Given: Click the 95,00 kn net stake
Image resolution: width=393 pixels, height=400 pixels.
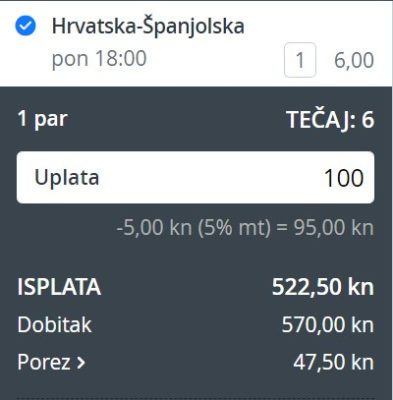Looking at the screenshot, I should 333,228.
